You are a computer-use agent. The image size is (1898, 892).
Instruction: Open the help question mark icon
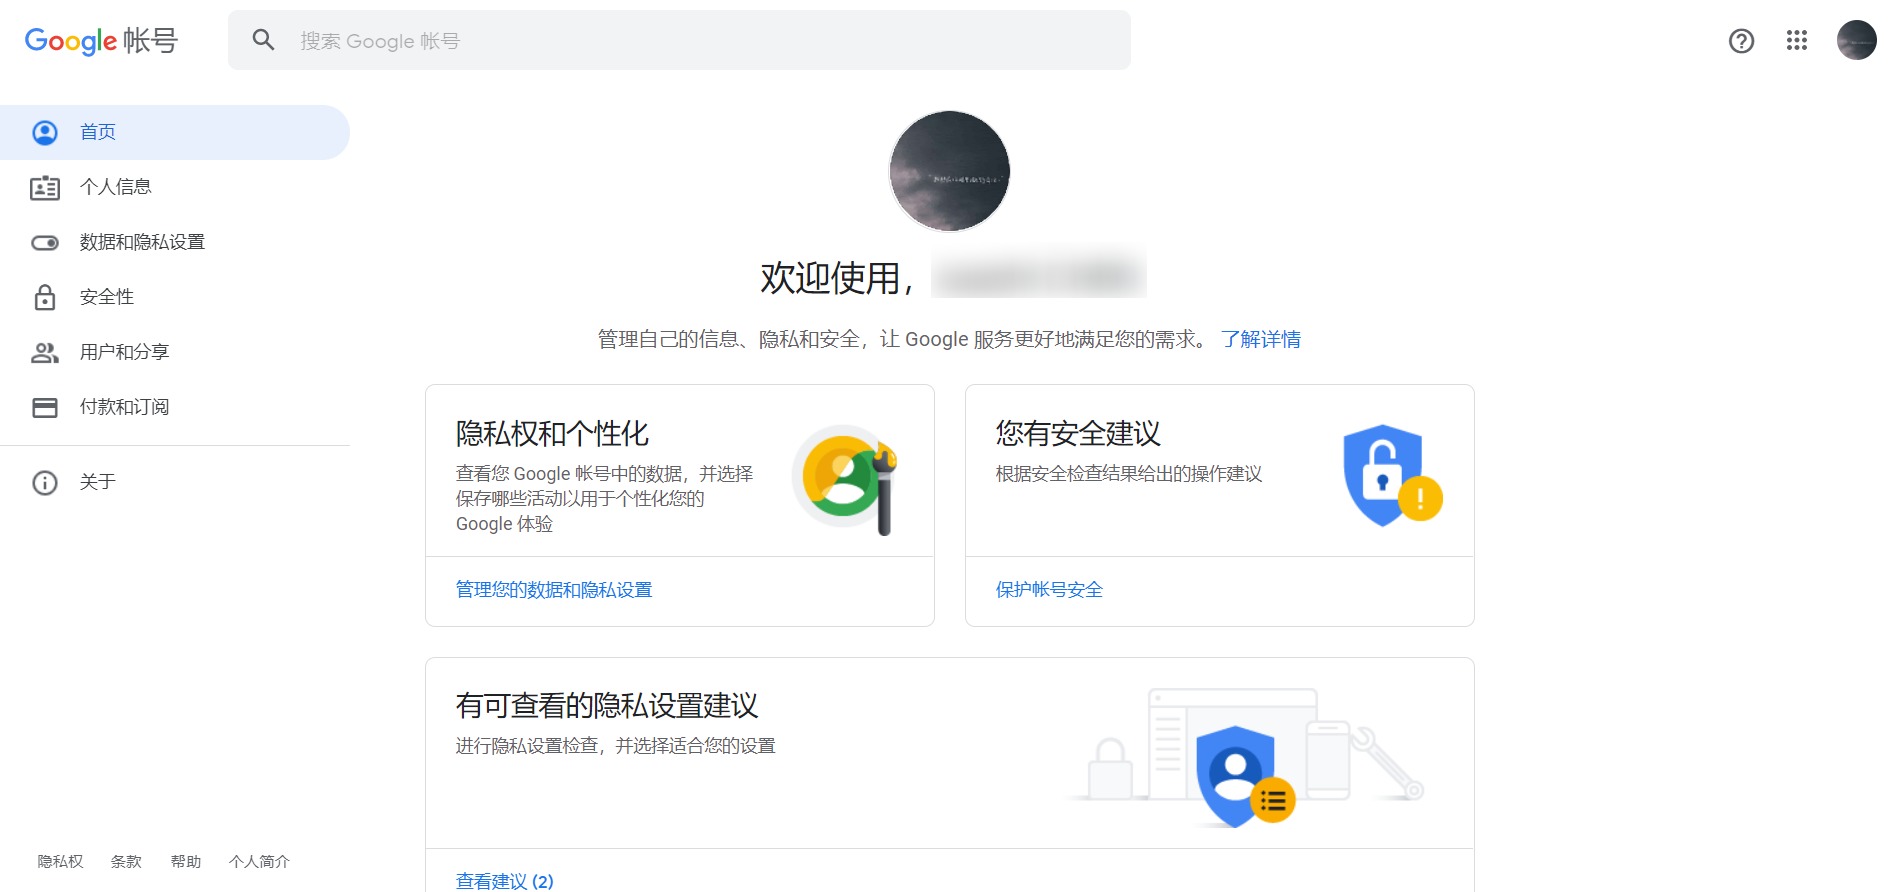(x=1741, y=41)
